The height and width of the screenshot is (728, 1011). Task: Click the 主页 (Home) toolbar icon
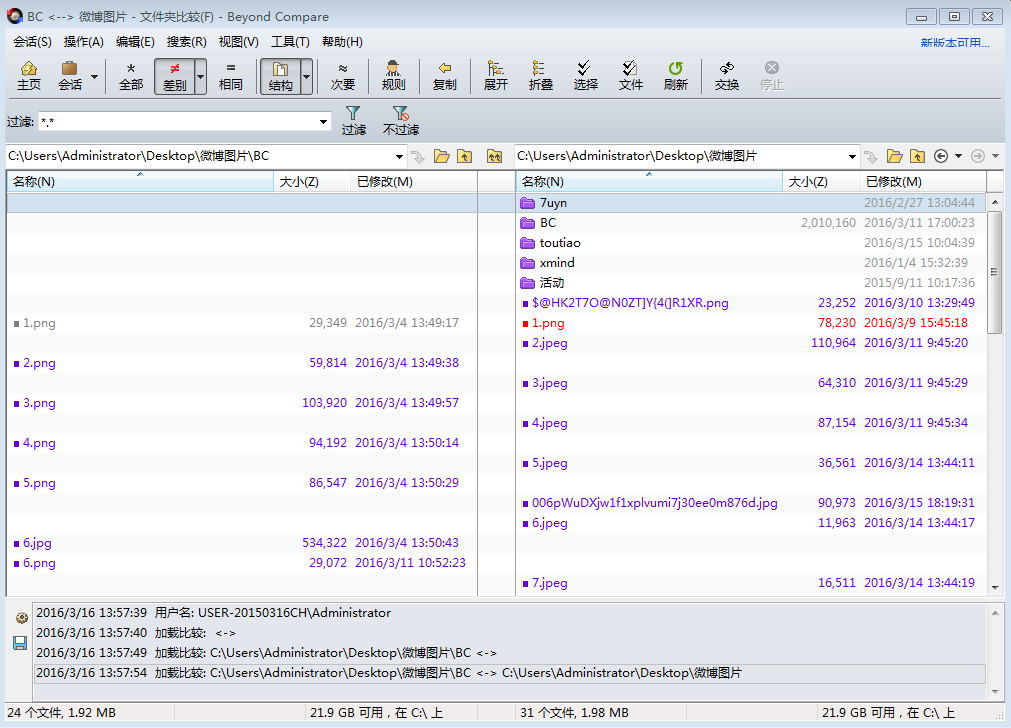point(29,76)
